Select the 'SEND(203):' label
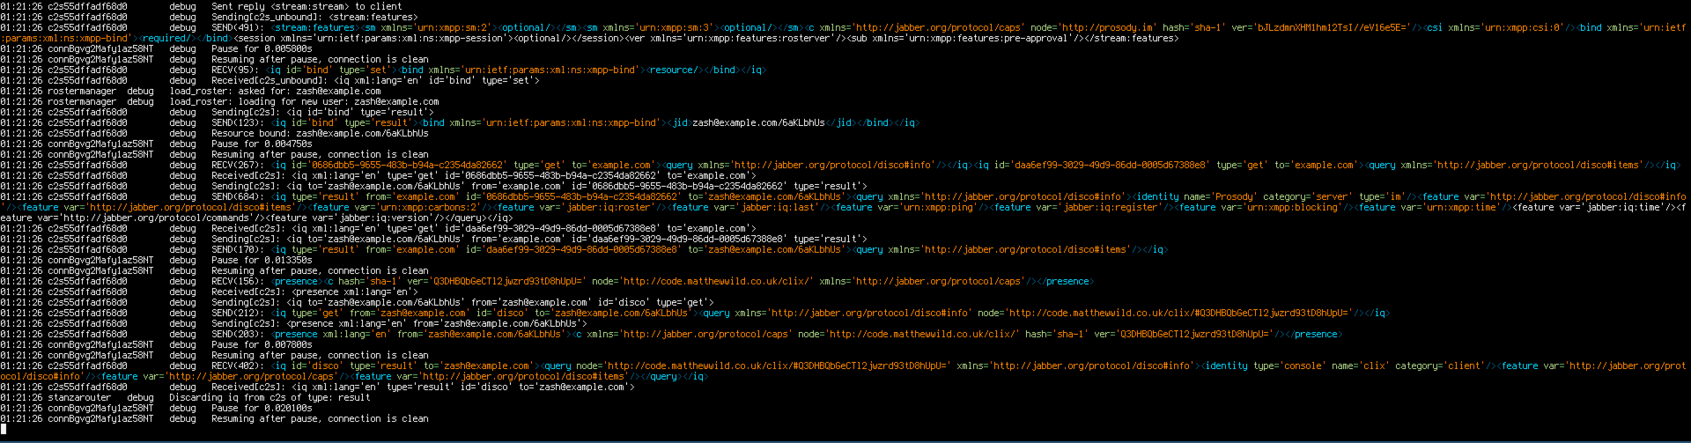The width and height of the screenshot is (1691, 443). pyautogui.click(x=238, y=334)
